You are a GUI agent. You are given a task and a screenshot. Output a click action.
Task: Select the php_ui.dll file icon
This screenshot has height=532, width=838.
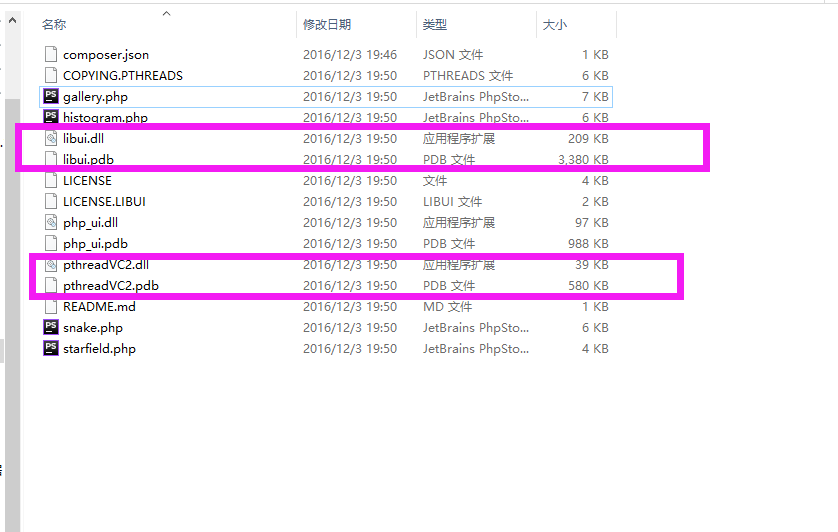[x=51, y=223]
